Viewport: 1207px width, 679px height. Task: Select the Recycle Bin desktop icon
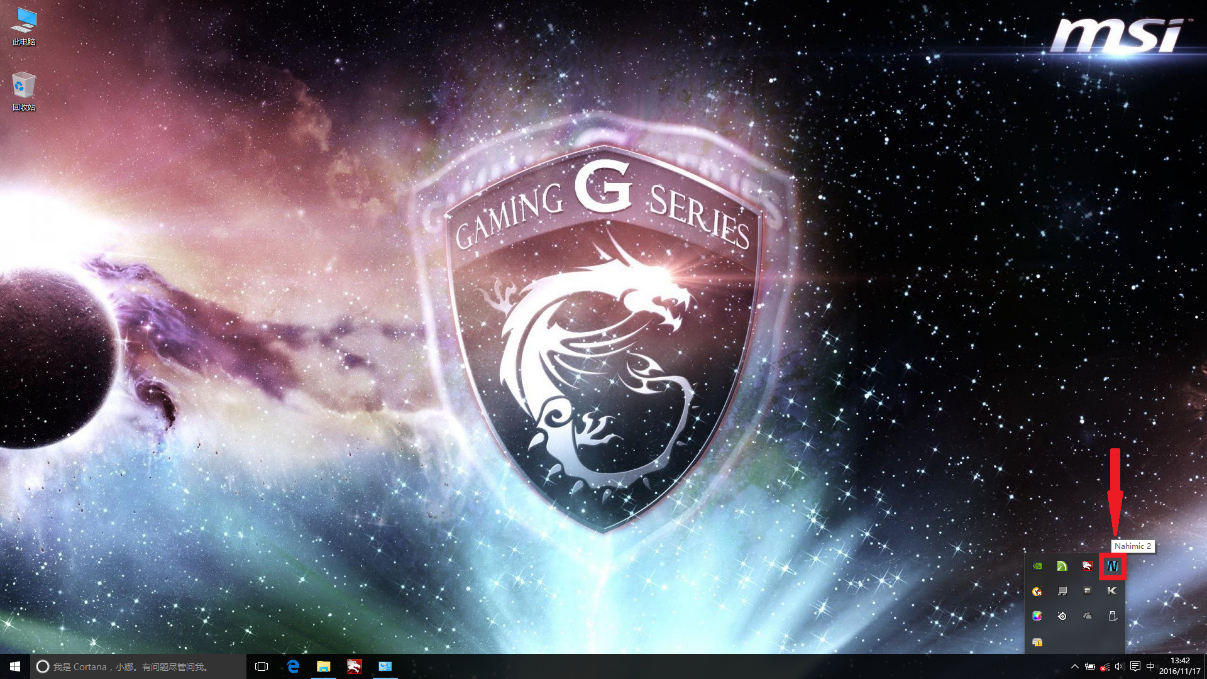click(x=24, y=92)
